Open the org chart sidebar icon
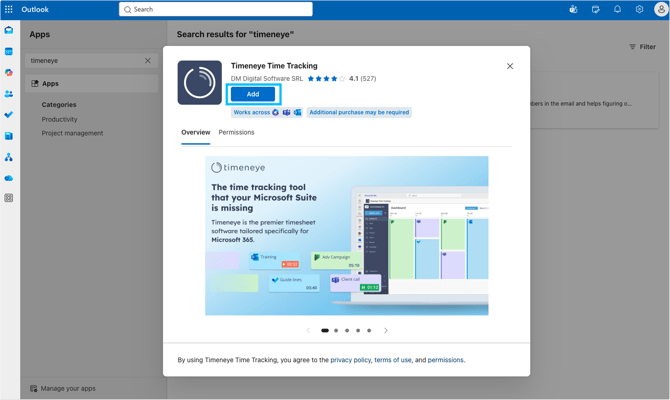The image size is (670, 400). click(9, 157)
